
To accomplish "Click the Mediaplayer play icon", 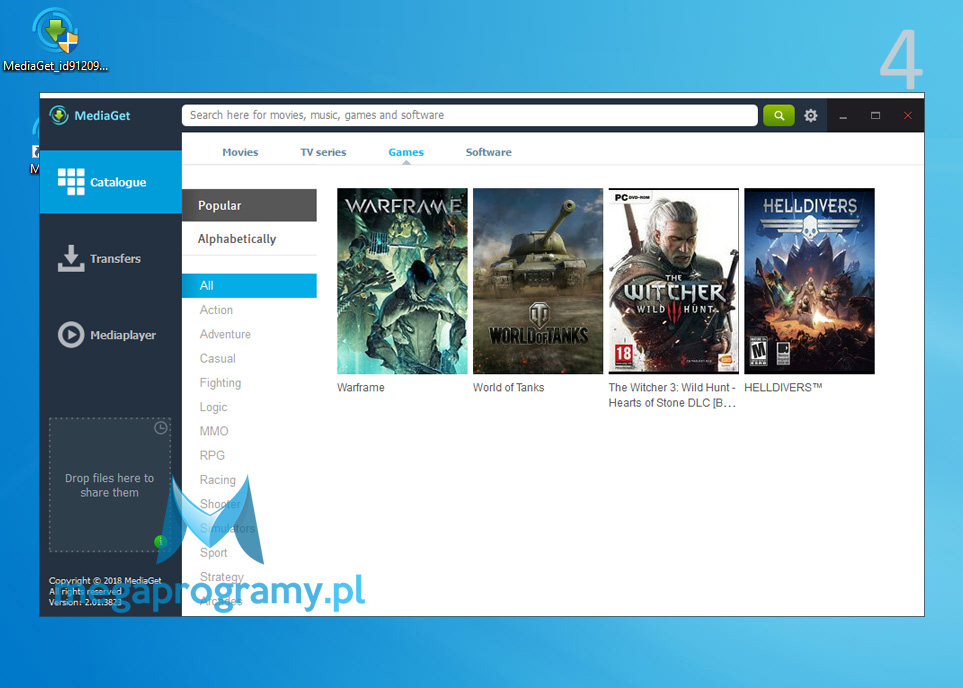I will pos(71,335).
